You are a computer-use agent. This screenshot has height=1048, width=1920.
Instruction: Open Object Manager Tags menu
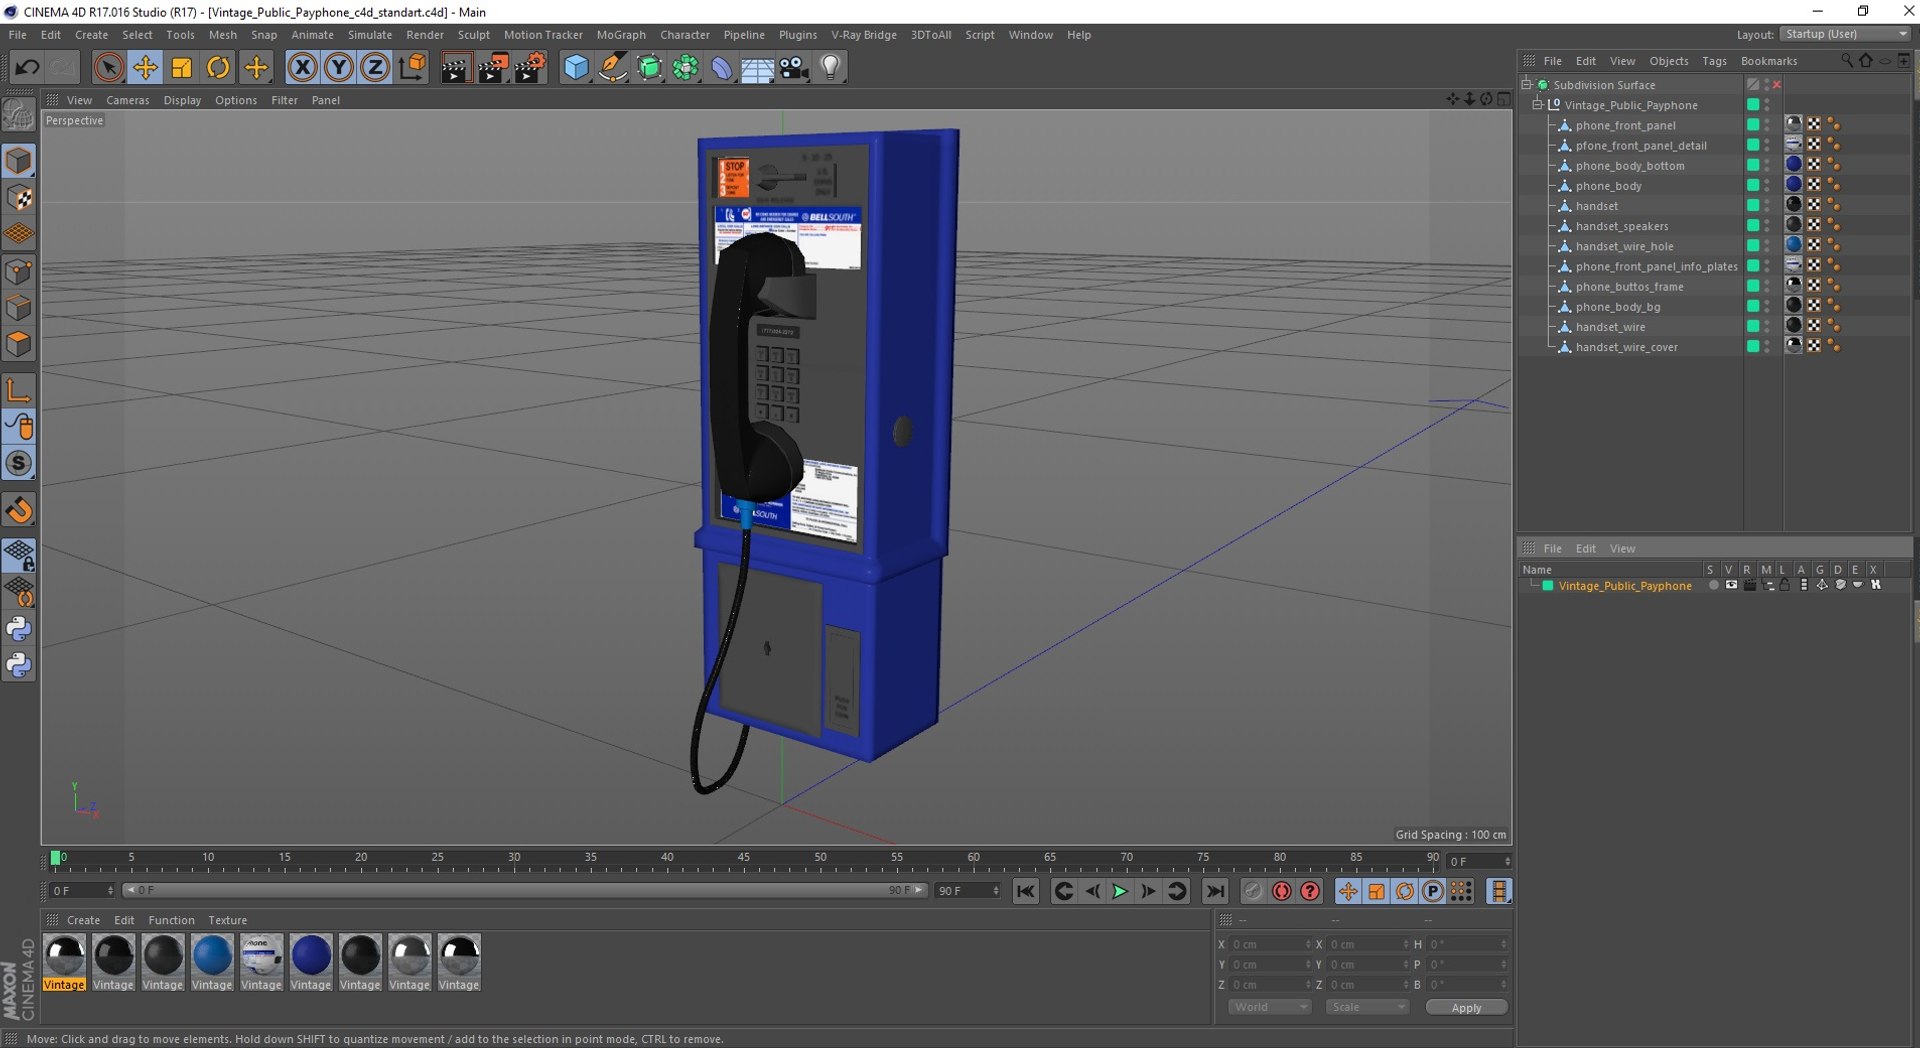pyautogui.click(x=1714, y=61)
